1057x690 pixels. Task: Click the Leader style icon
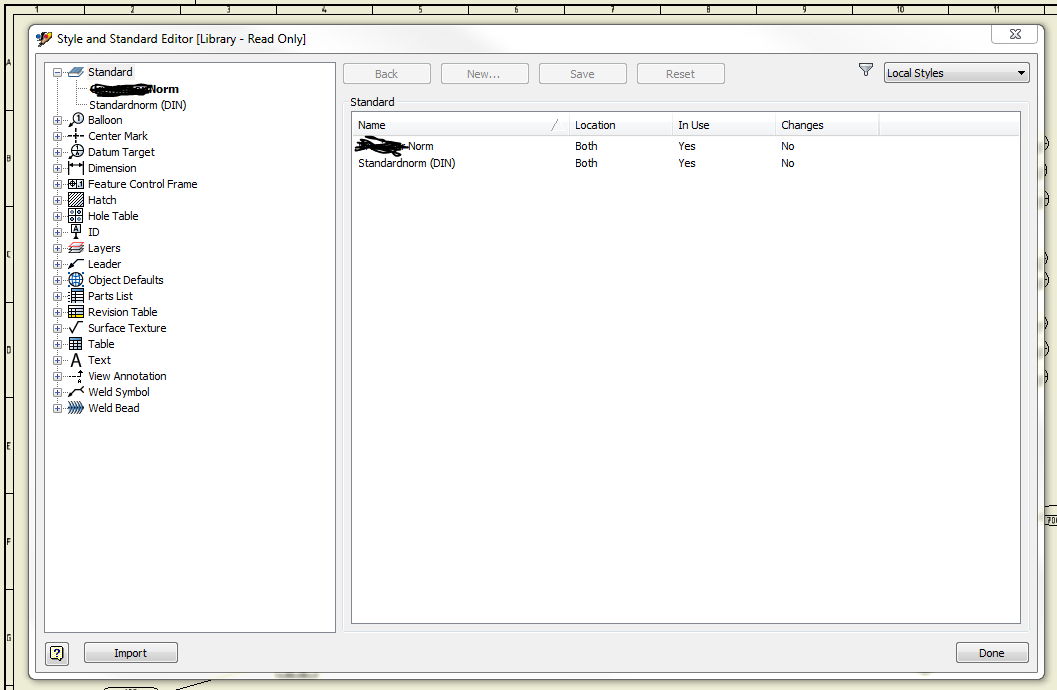(x=76, y=264)
